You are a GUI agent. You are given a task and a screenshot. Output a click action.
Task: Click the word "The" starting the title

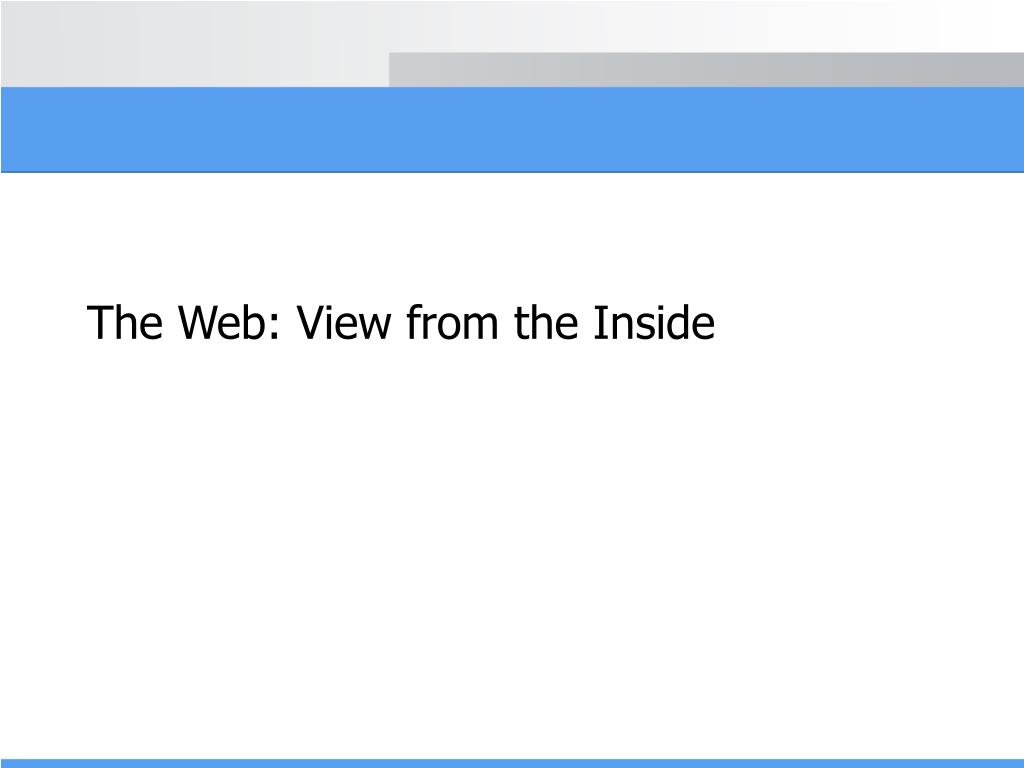click(124, 323)
